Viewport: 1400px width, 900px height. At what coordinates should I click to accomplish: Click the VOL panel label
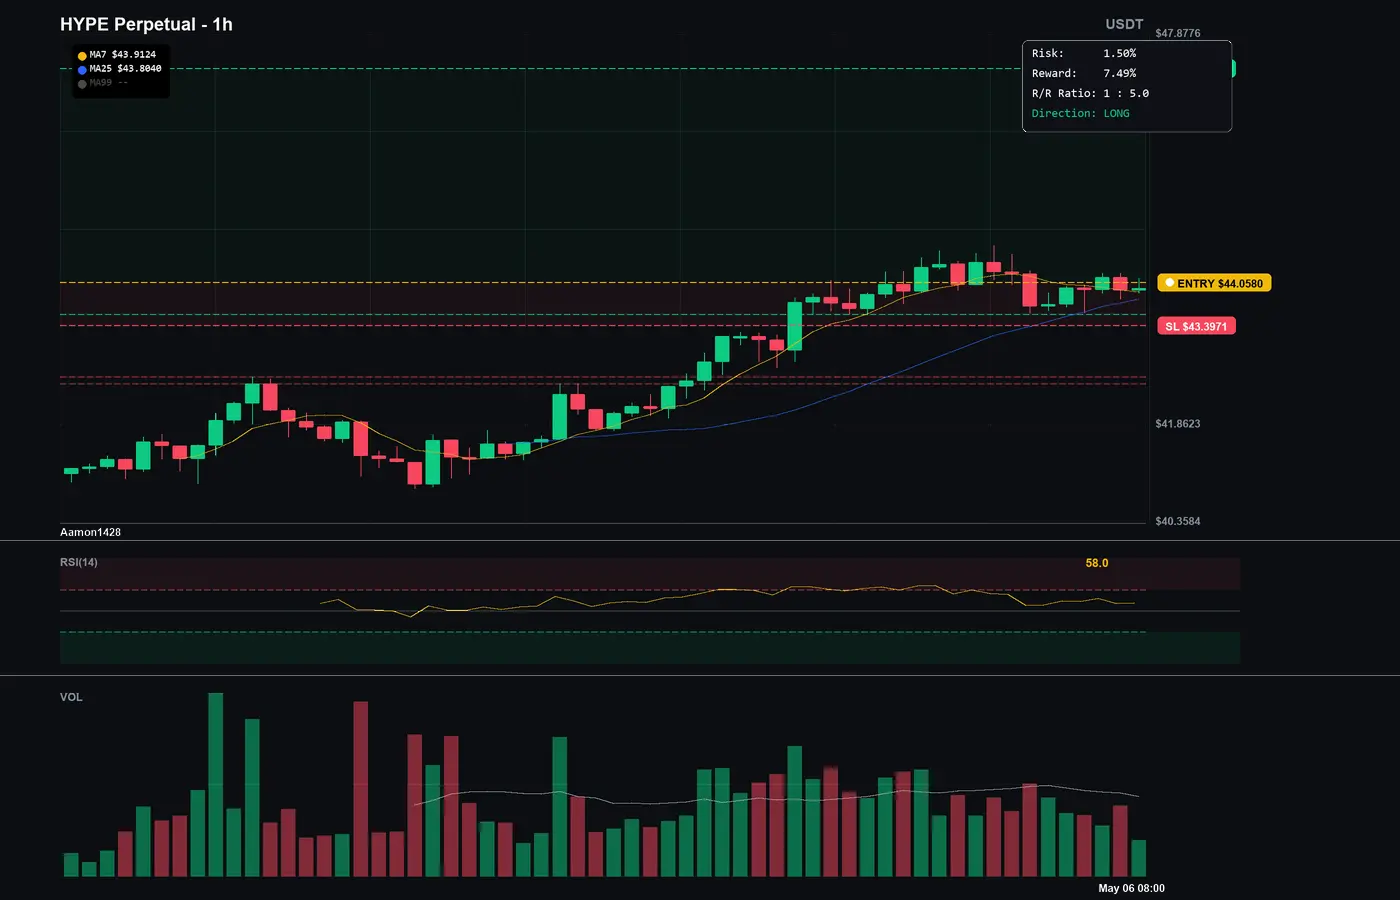point(71,697)
